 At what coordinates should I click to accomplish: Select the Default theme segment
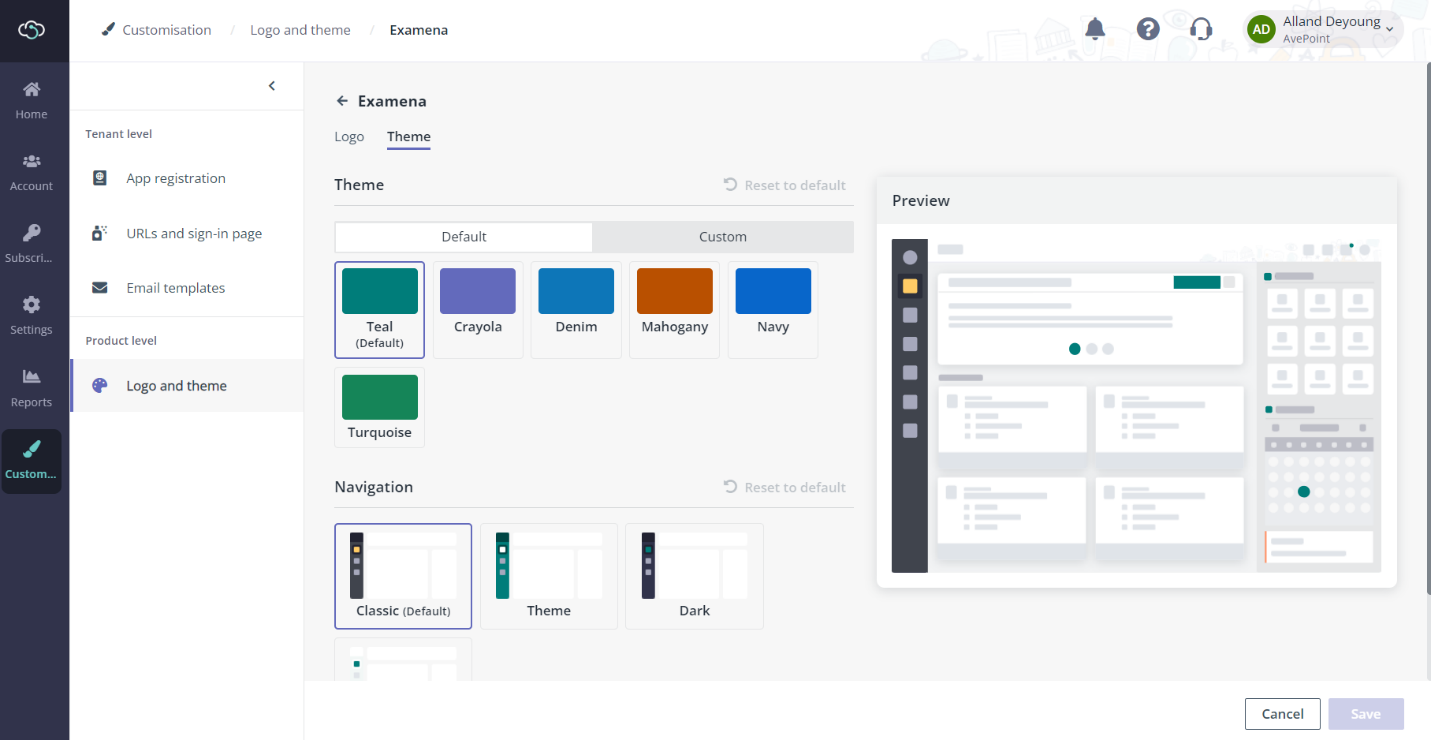click(x=464, y=237)
